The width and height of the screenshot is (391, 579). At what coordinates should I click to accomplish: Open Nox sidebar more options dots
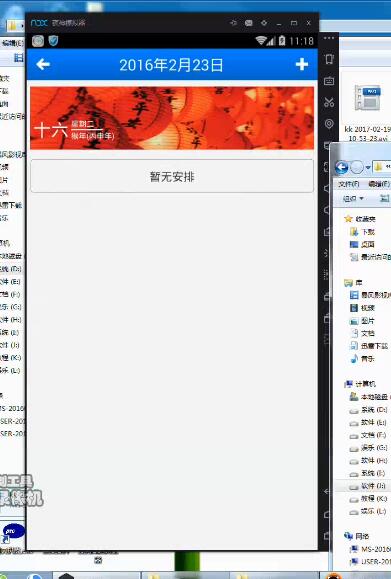coord(329,38)
